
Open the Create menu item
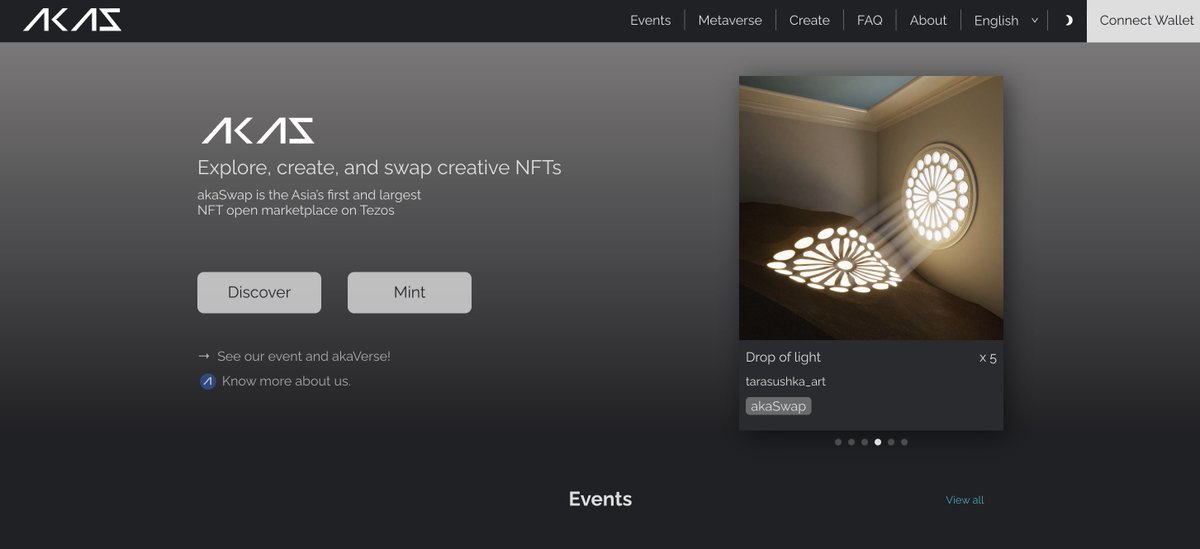tap(809, 20)
